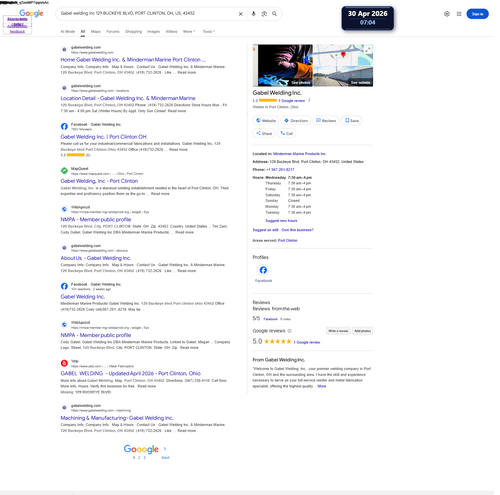This screenshot has height=495, width=500.
Task: Open the Google apps grid
Action: 459,14
